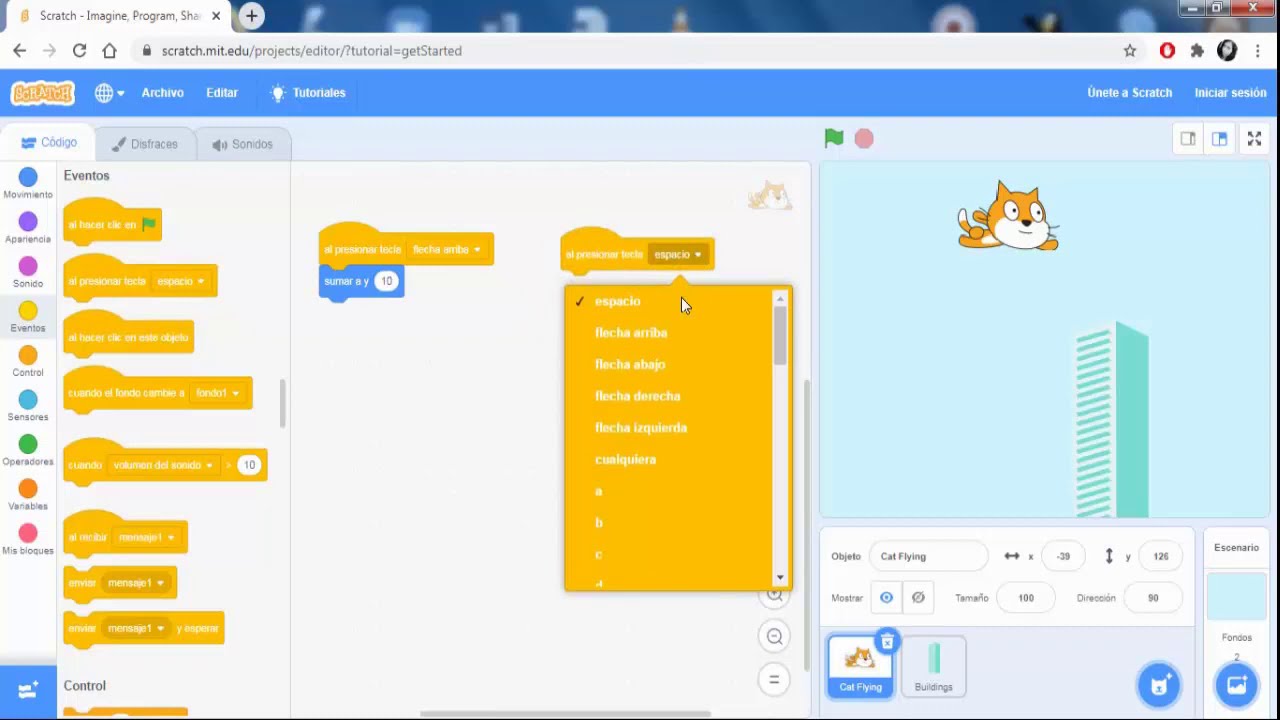Edit the sprite name field Cat Flying
The height and width of the screenshot is (720, 1280).
(928, 557)
